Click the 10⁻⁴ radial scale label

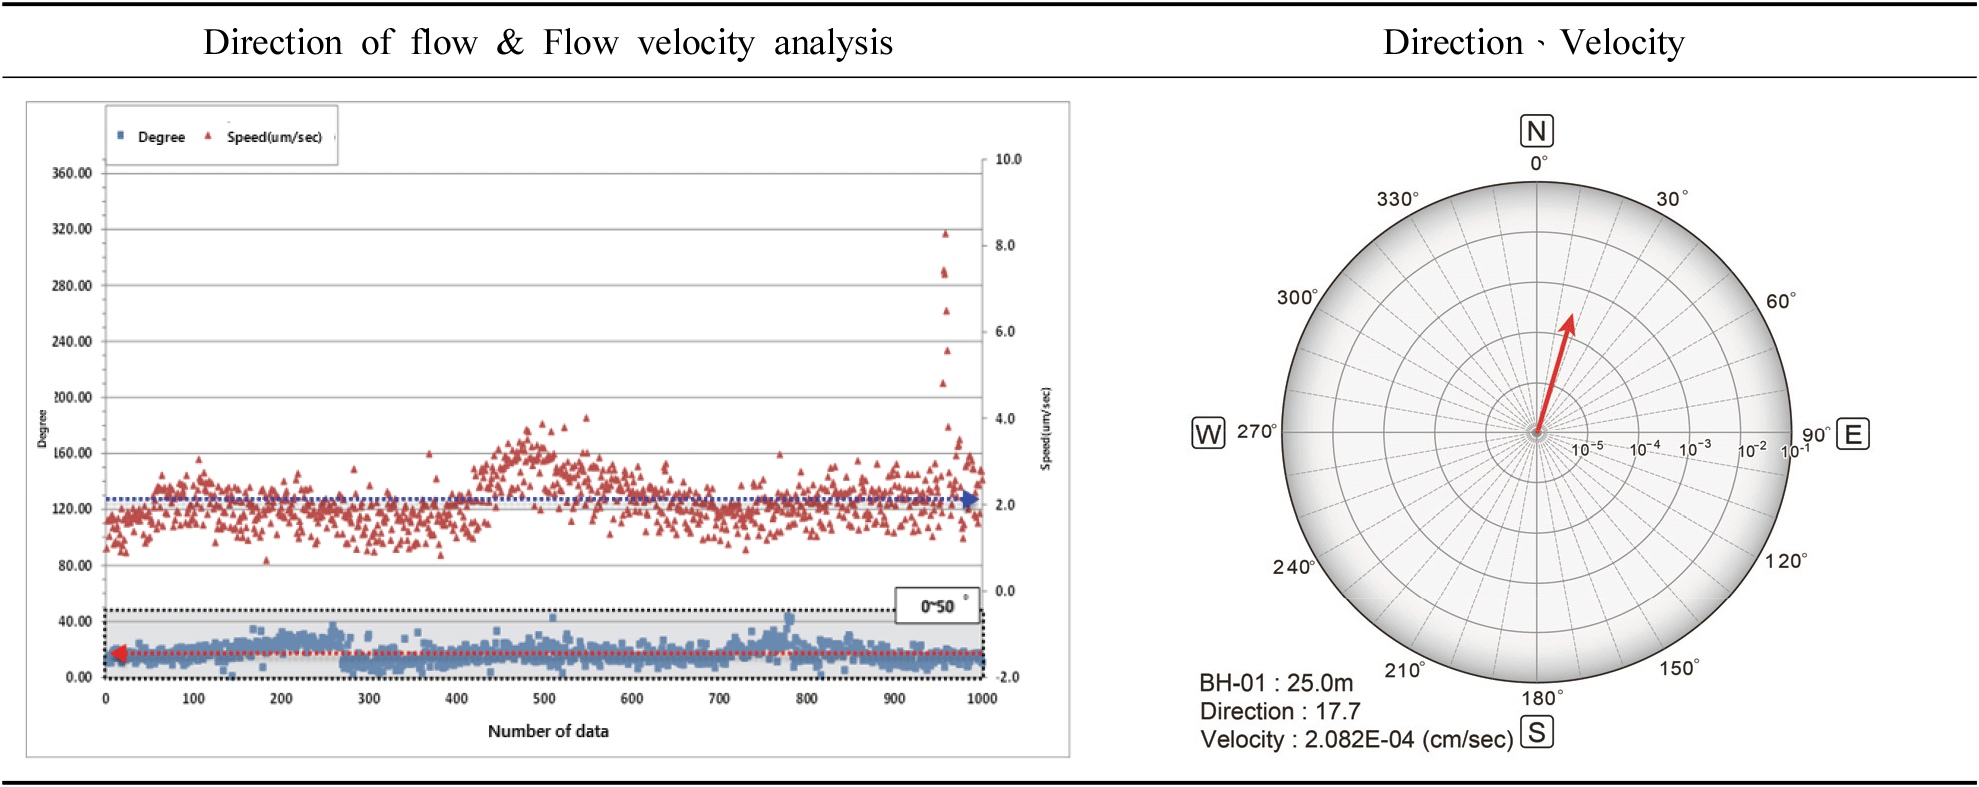1645,449
